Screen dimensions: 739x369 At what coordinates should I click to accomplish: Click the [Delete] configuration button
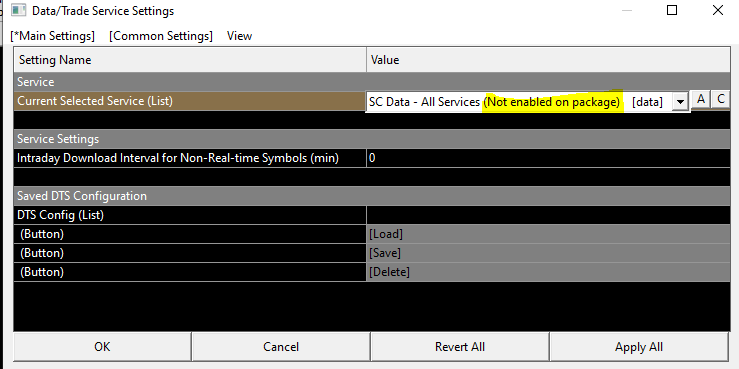(x=548, y=272)
